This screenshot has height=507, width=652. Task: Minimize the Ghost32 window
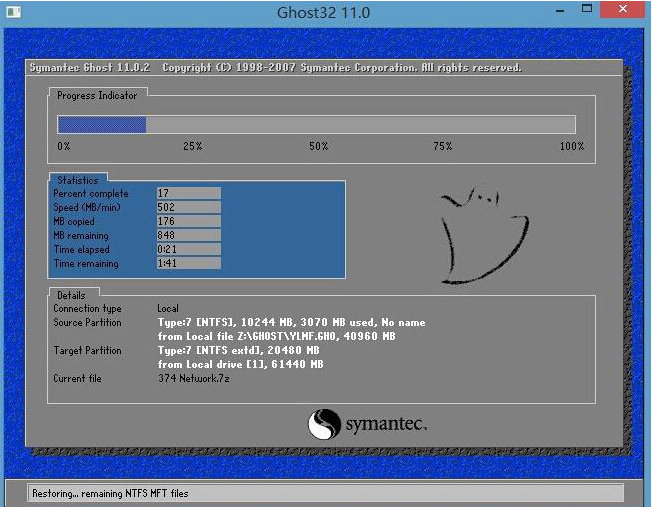click(x=554, y=10)
